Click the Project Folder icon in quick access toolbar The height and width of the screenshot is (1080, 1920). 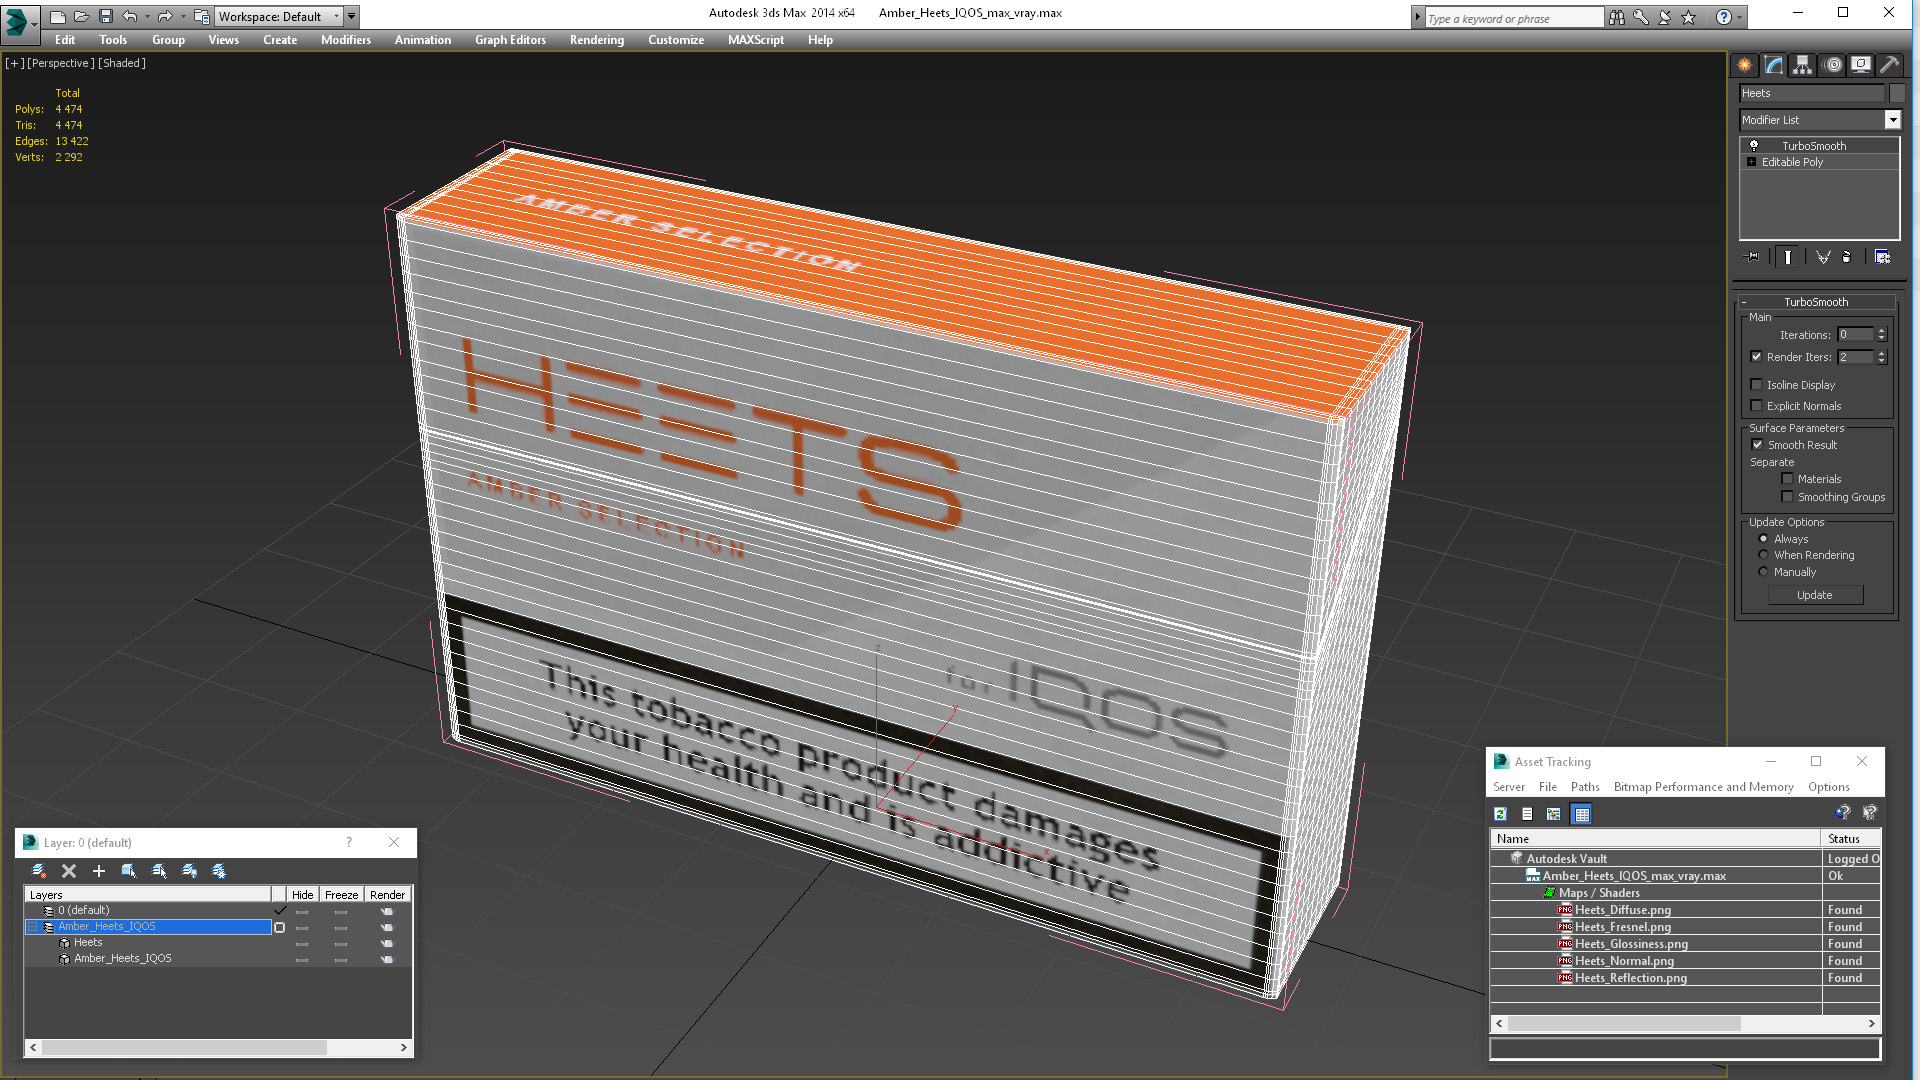(x=202, y=17)
